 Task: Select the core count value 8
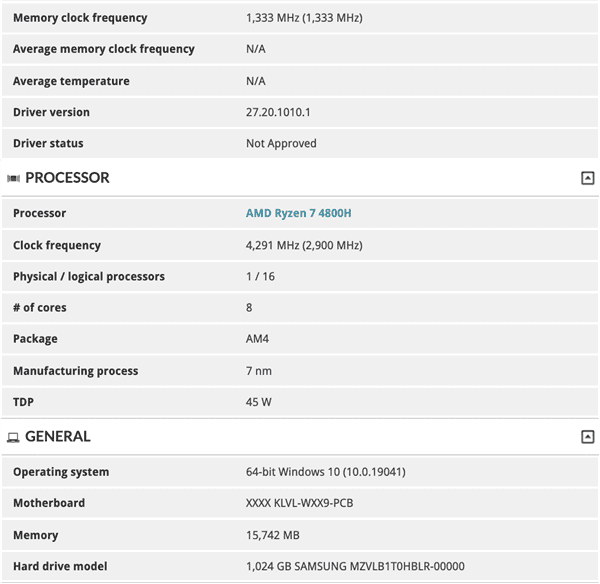(249, 308)
